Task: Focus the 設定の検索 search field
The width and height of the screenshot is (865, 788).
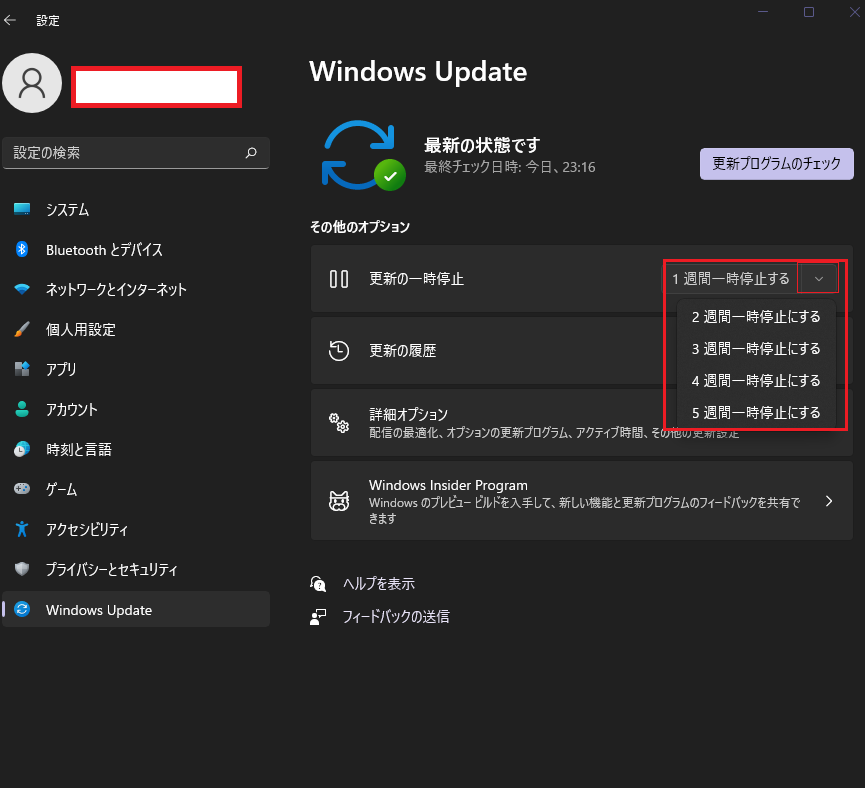Action: tap(136, 153)
